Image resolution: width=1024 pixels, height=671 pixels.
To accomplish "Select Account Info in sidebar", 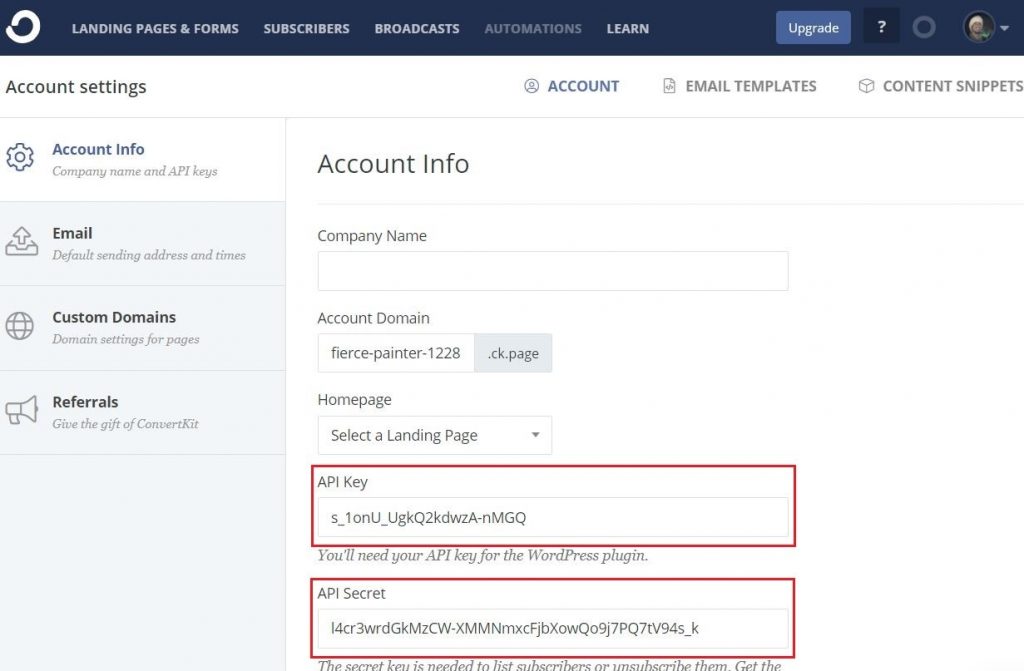I will coord(142,159).
